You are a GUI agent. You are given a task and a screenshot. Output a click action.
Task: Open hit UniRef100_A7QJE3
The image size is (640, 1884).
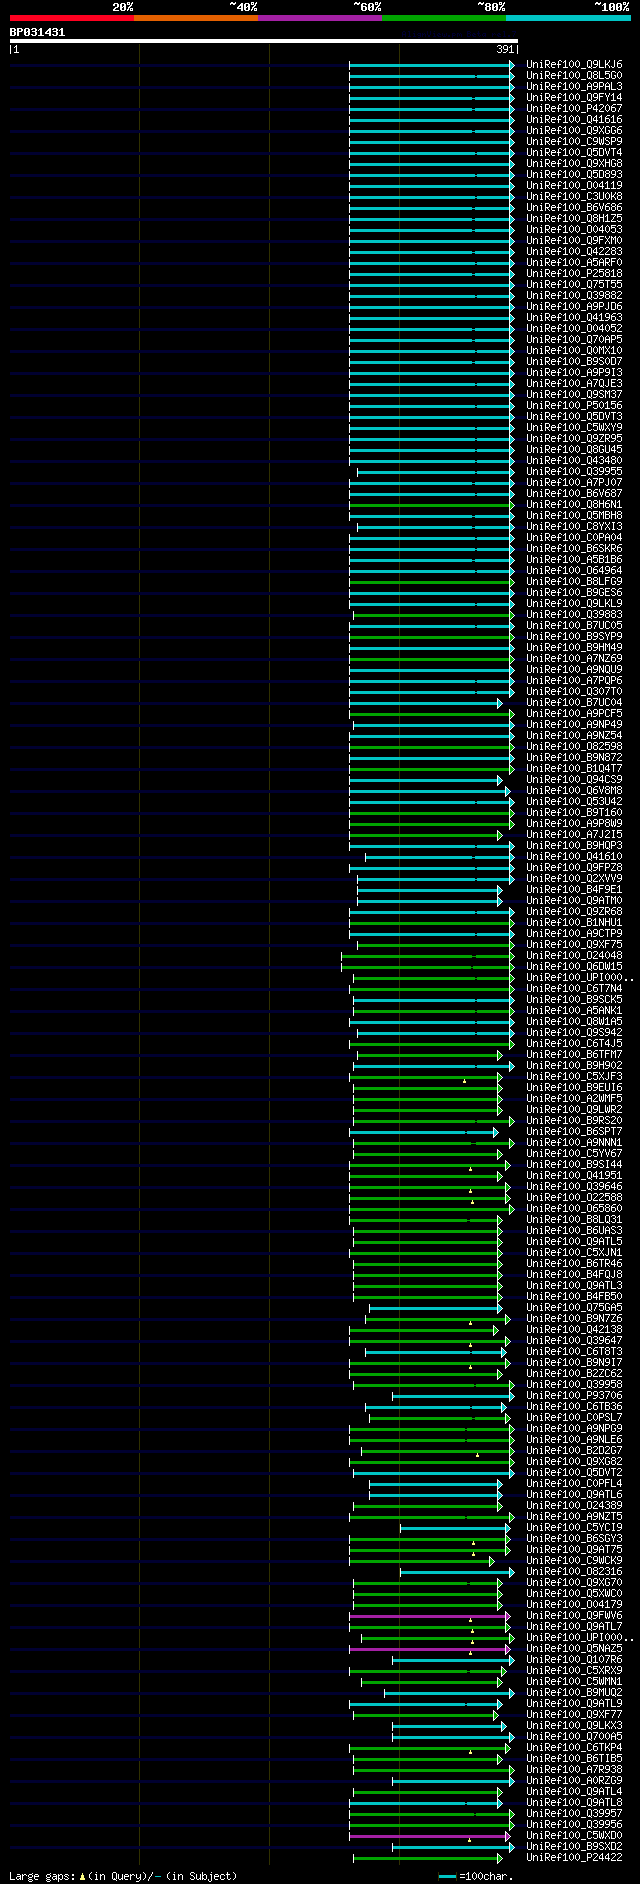(x=574, y=383)
